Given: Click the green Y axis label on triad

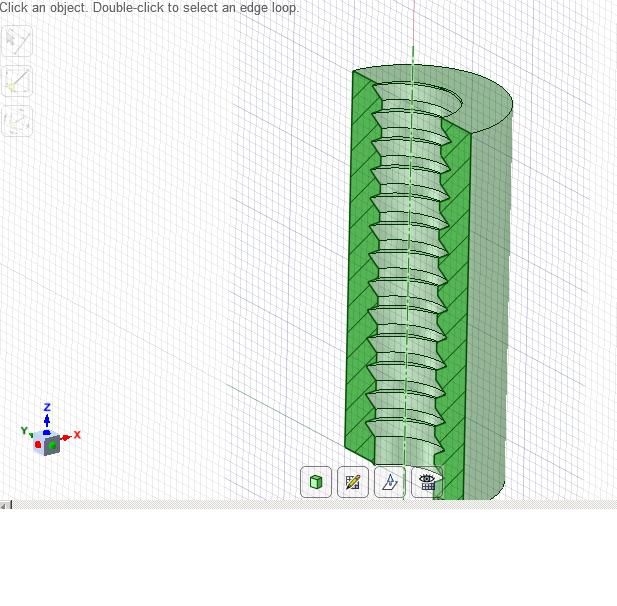Looking at the screenshot, I should pos(24,430).
